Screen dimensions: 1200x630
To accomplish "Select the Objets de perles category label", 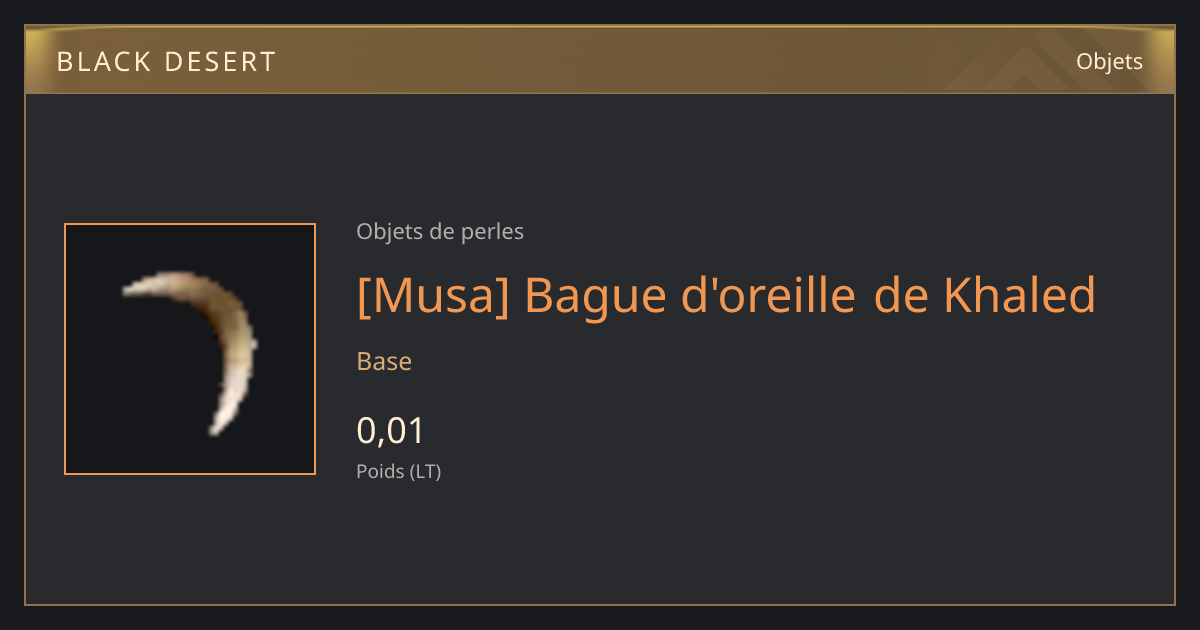I will point(440,232).
